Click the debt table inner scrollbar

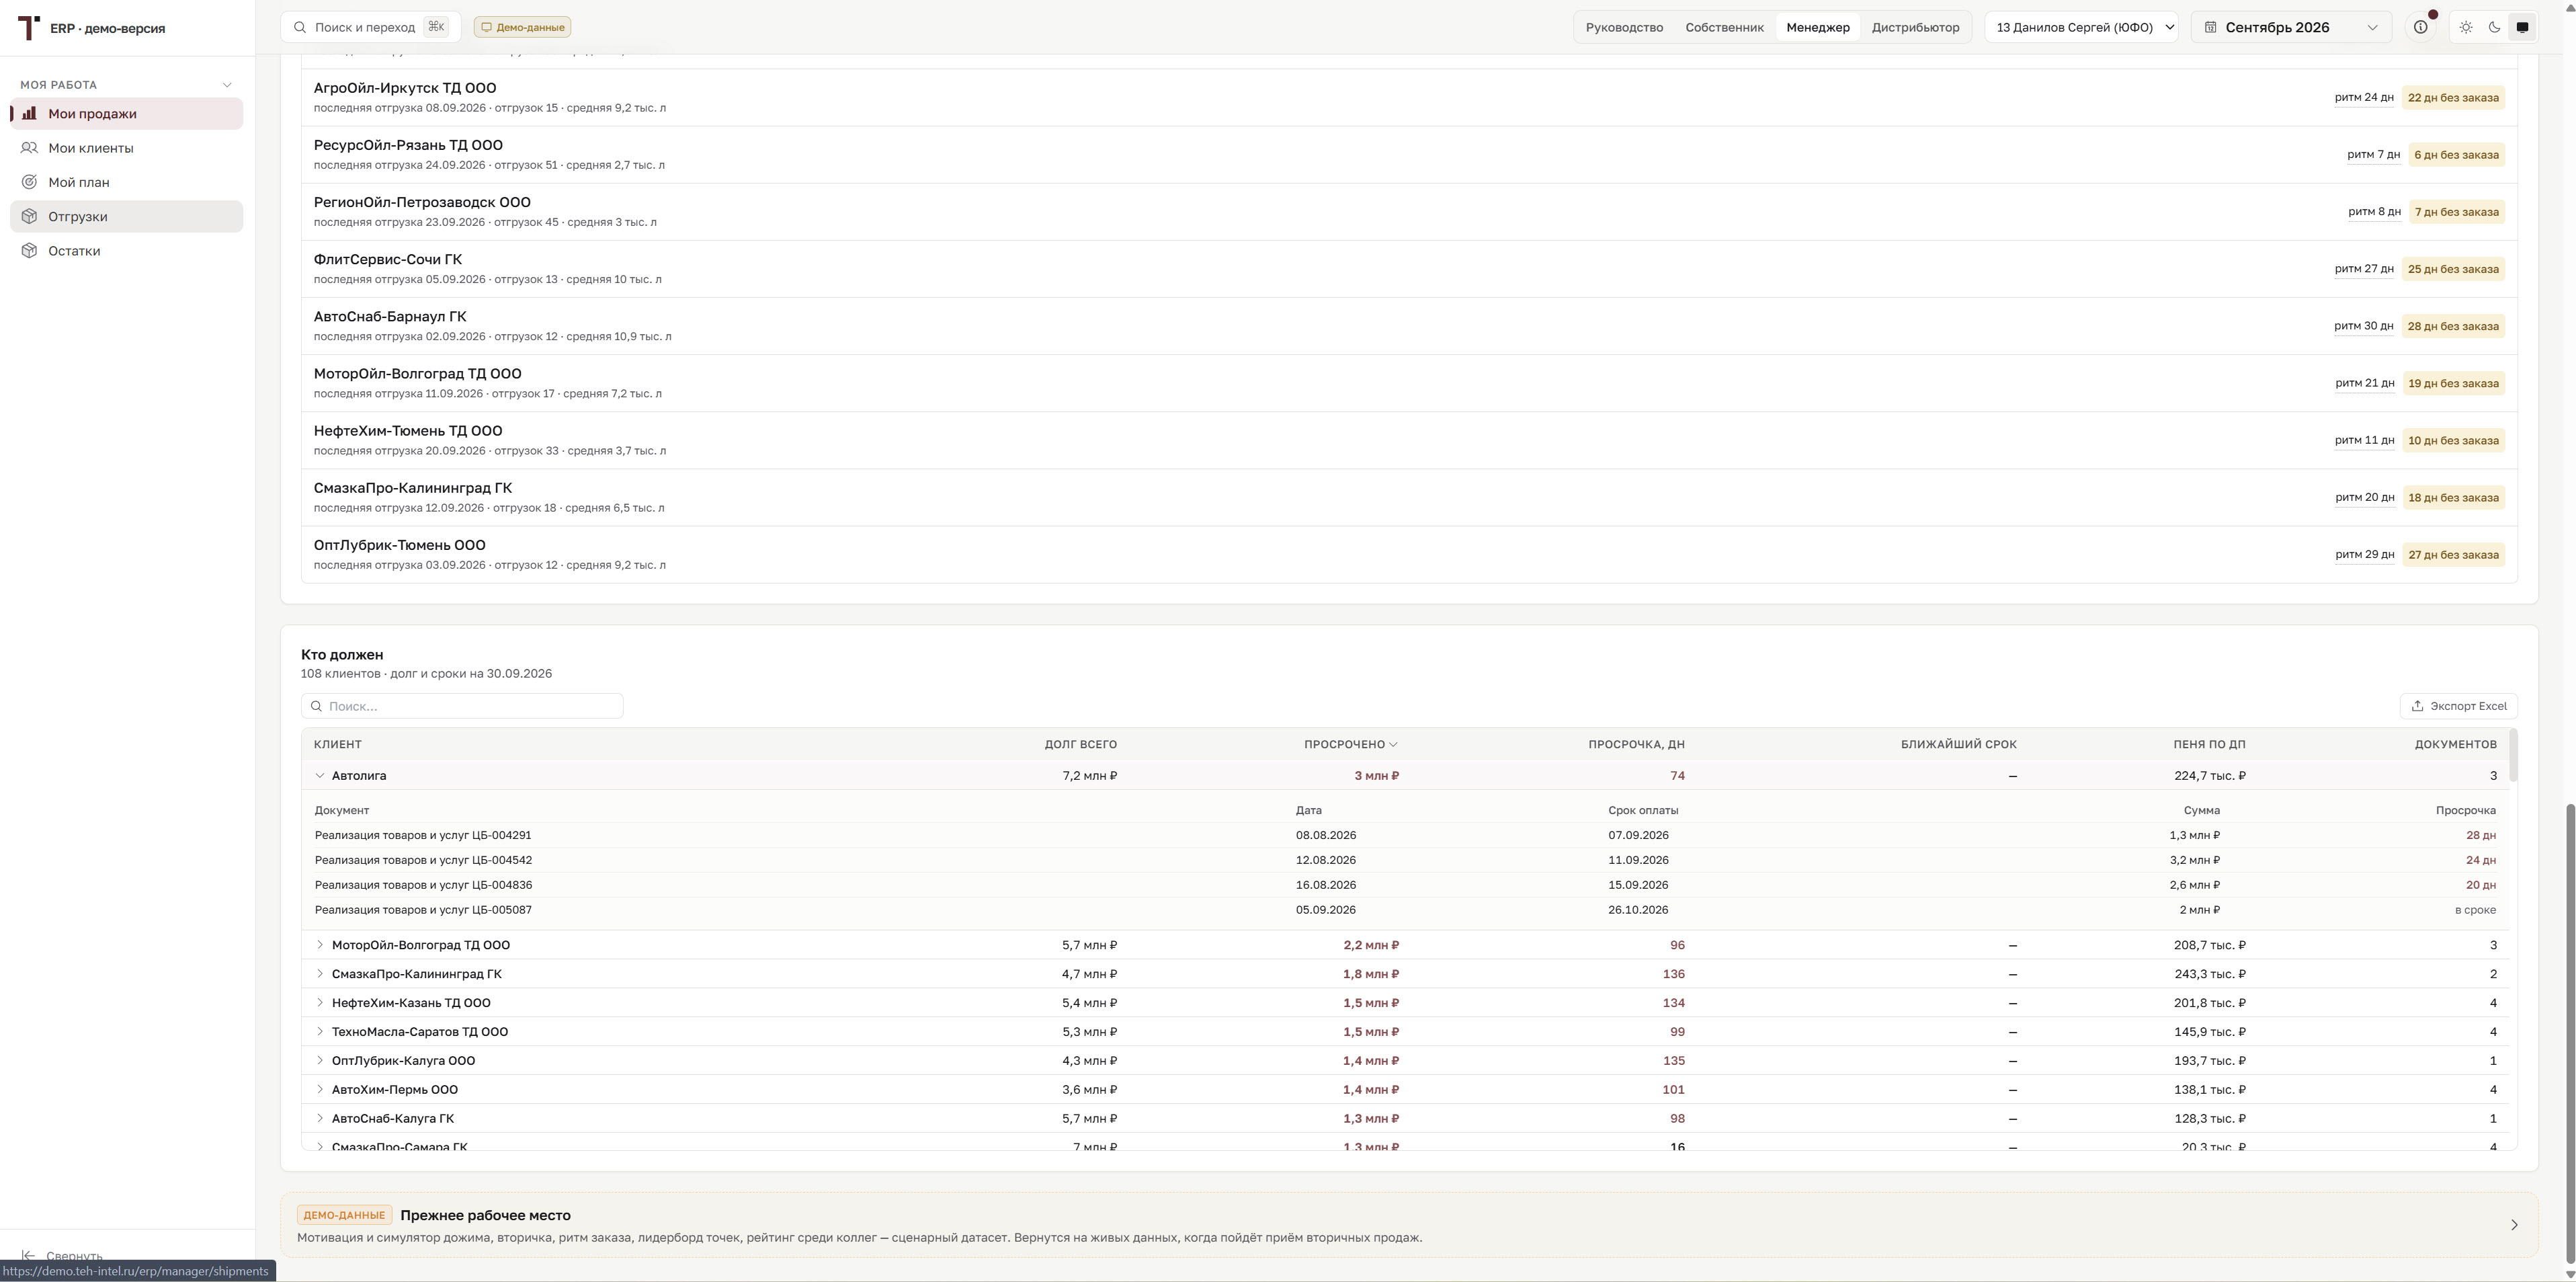[x=2513, y=756]
